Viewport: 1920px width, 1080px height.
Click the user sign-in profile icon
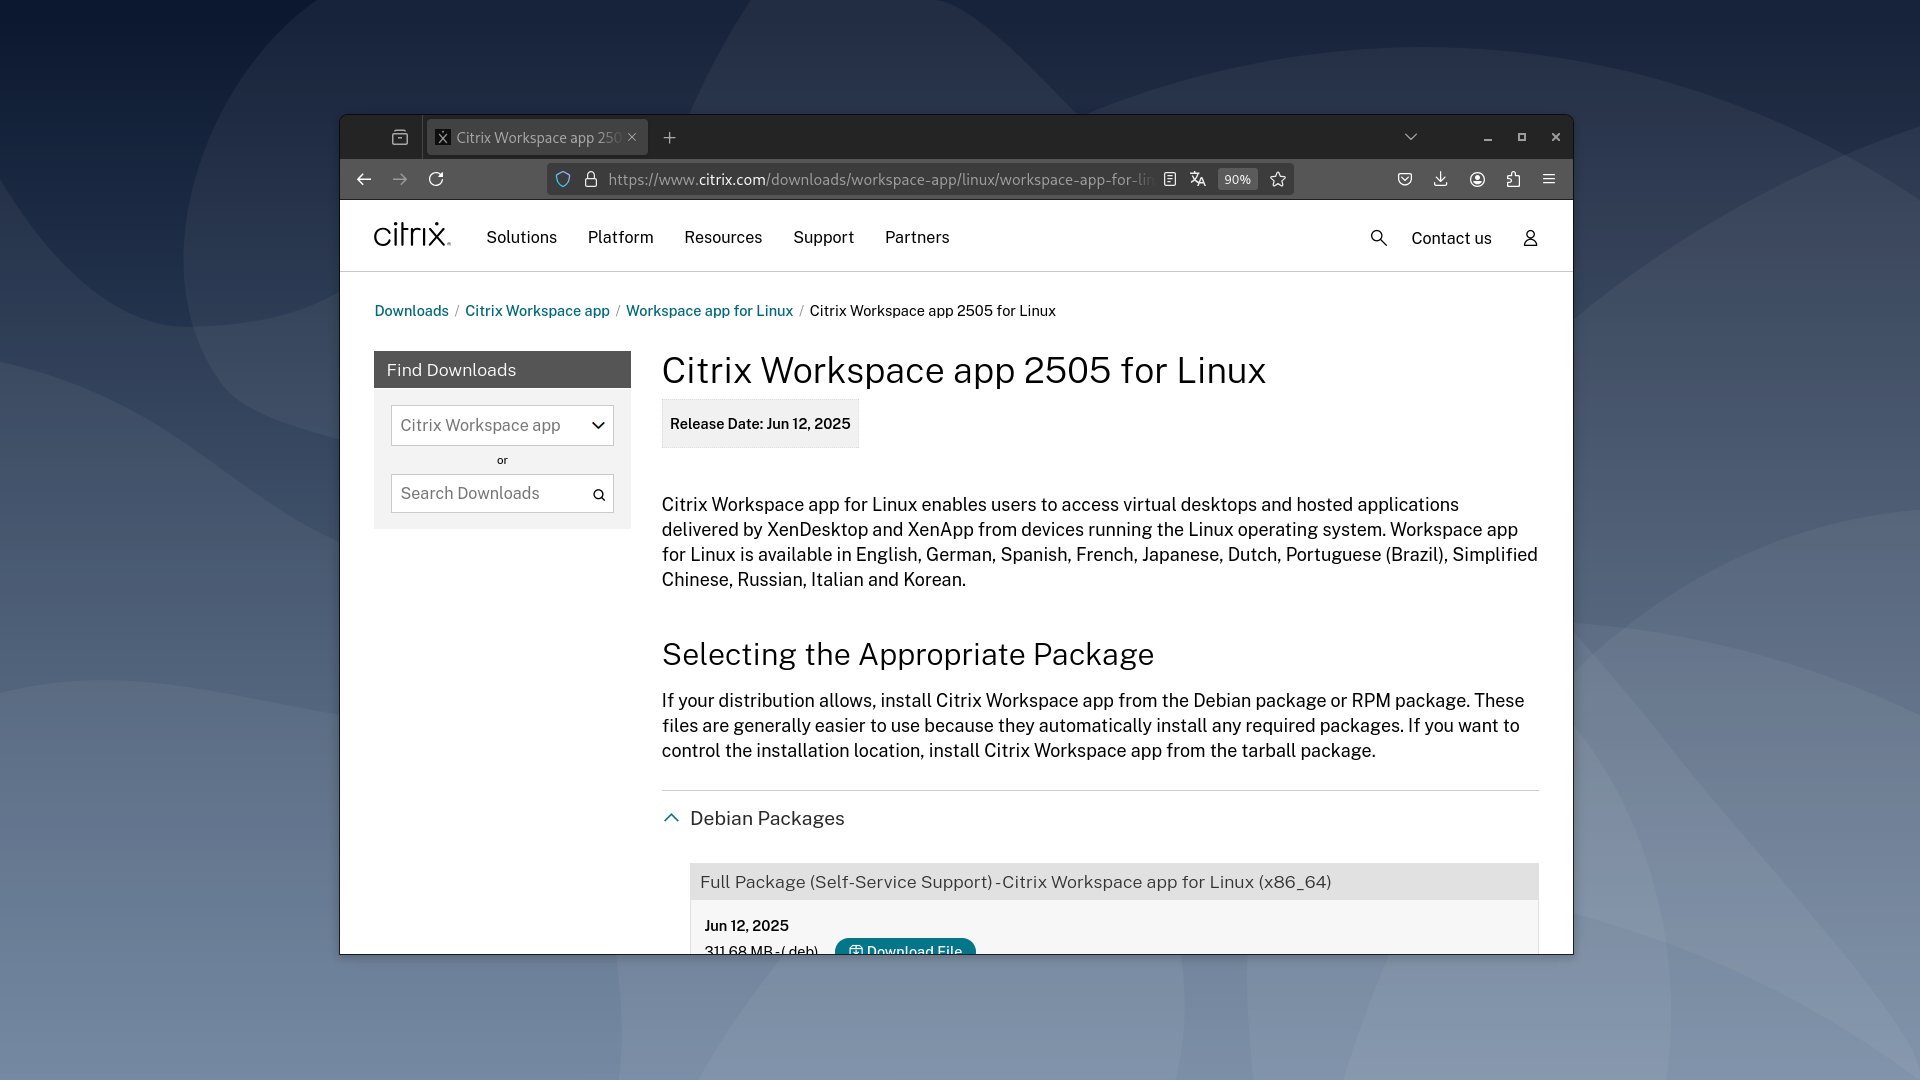[x=1530, y=238]
